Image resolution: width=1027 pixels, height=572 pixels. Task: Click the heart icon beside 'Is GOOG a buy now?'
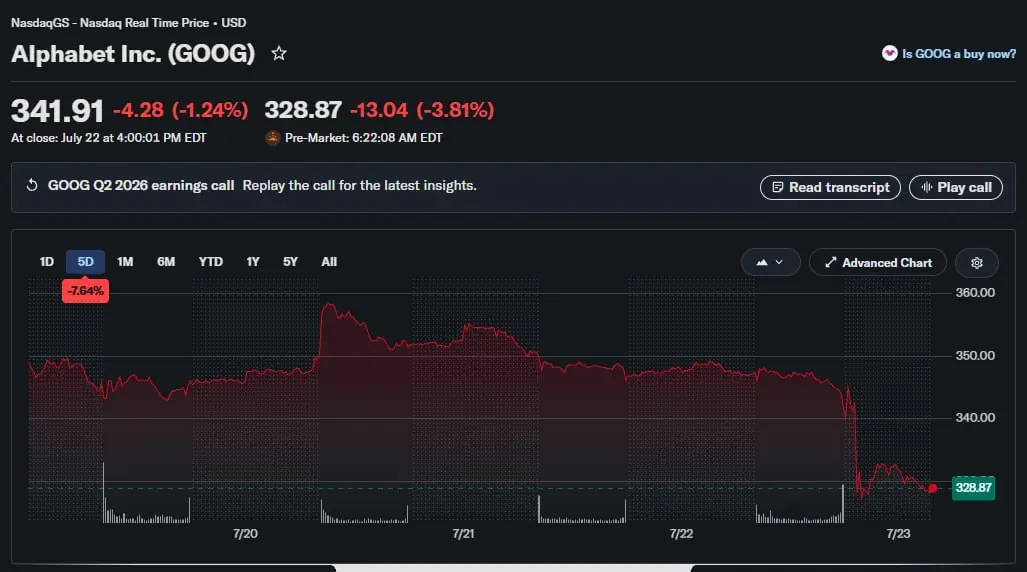[889, 54]
